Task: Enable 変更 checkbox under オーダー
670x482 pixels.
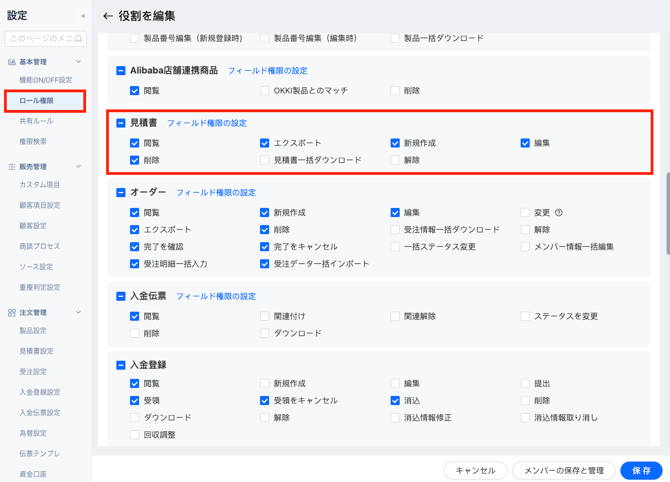Action: tap(525, 212)
